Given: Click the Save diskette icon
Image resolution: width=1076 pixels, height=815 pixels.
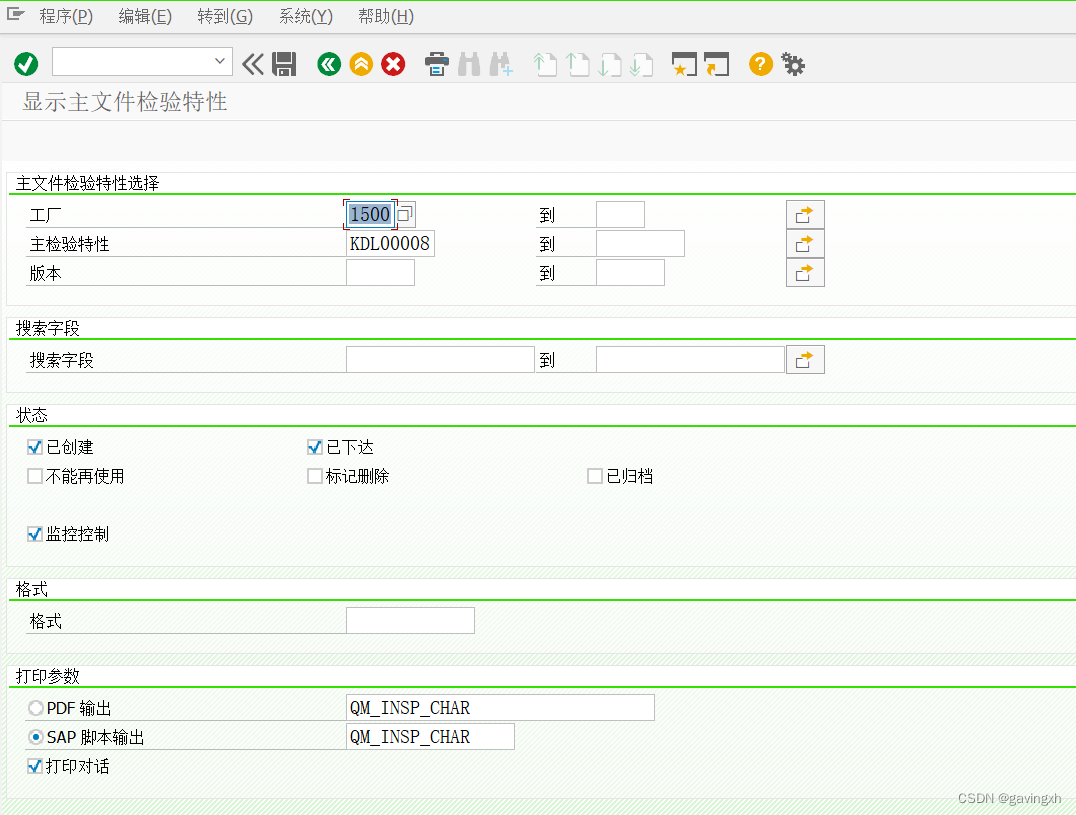Looking at the screenshot, I should [284, 64].
